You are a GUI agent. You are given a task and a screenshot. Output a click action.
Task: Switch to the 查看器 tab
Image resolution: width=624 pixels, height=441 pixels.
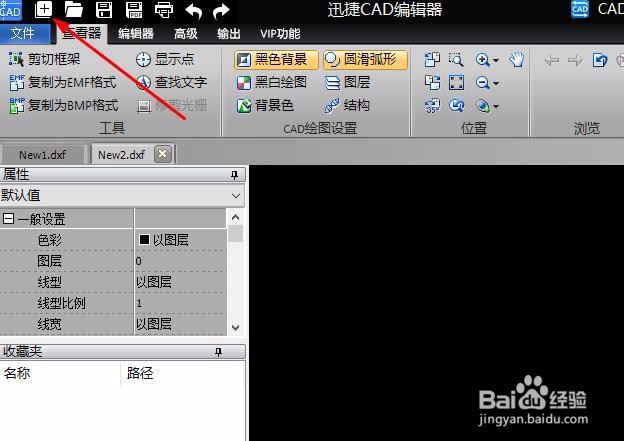pos(82,33)
